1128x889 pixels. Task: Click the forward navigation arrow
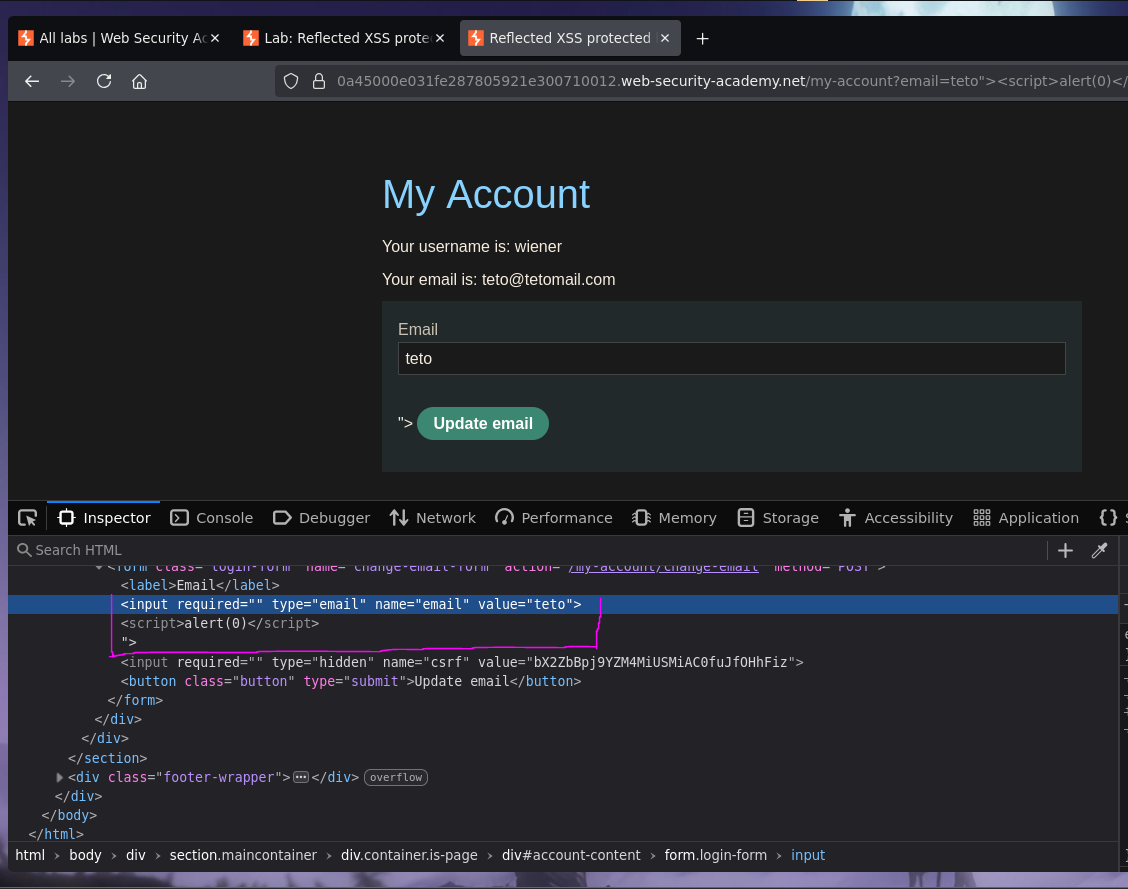click(x=68, y=81)
